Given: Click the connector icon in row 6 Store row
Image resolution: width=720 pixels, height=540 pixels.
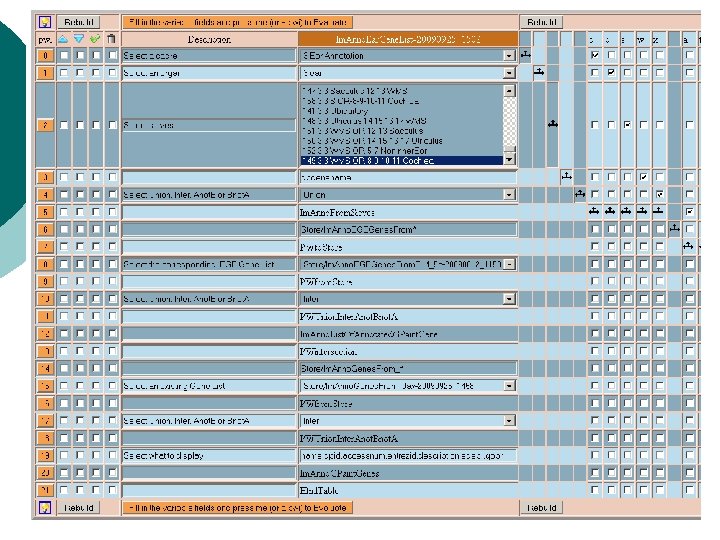Looking at the screenshot, I should (x=674, y=228).
